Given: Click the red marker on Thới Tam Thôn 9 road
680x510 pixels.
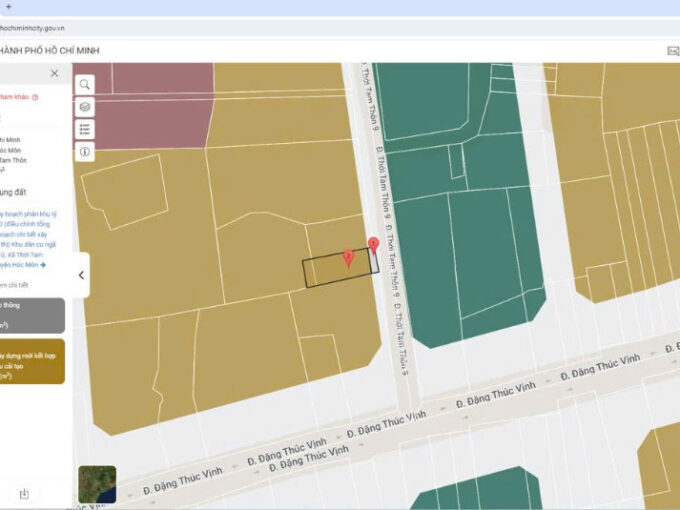Looking at the screenshot, I should click(373, 243).
